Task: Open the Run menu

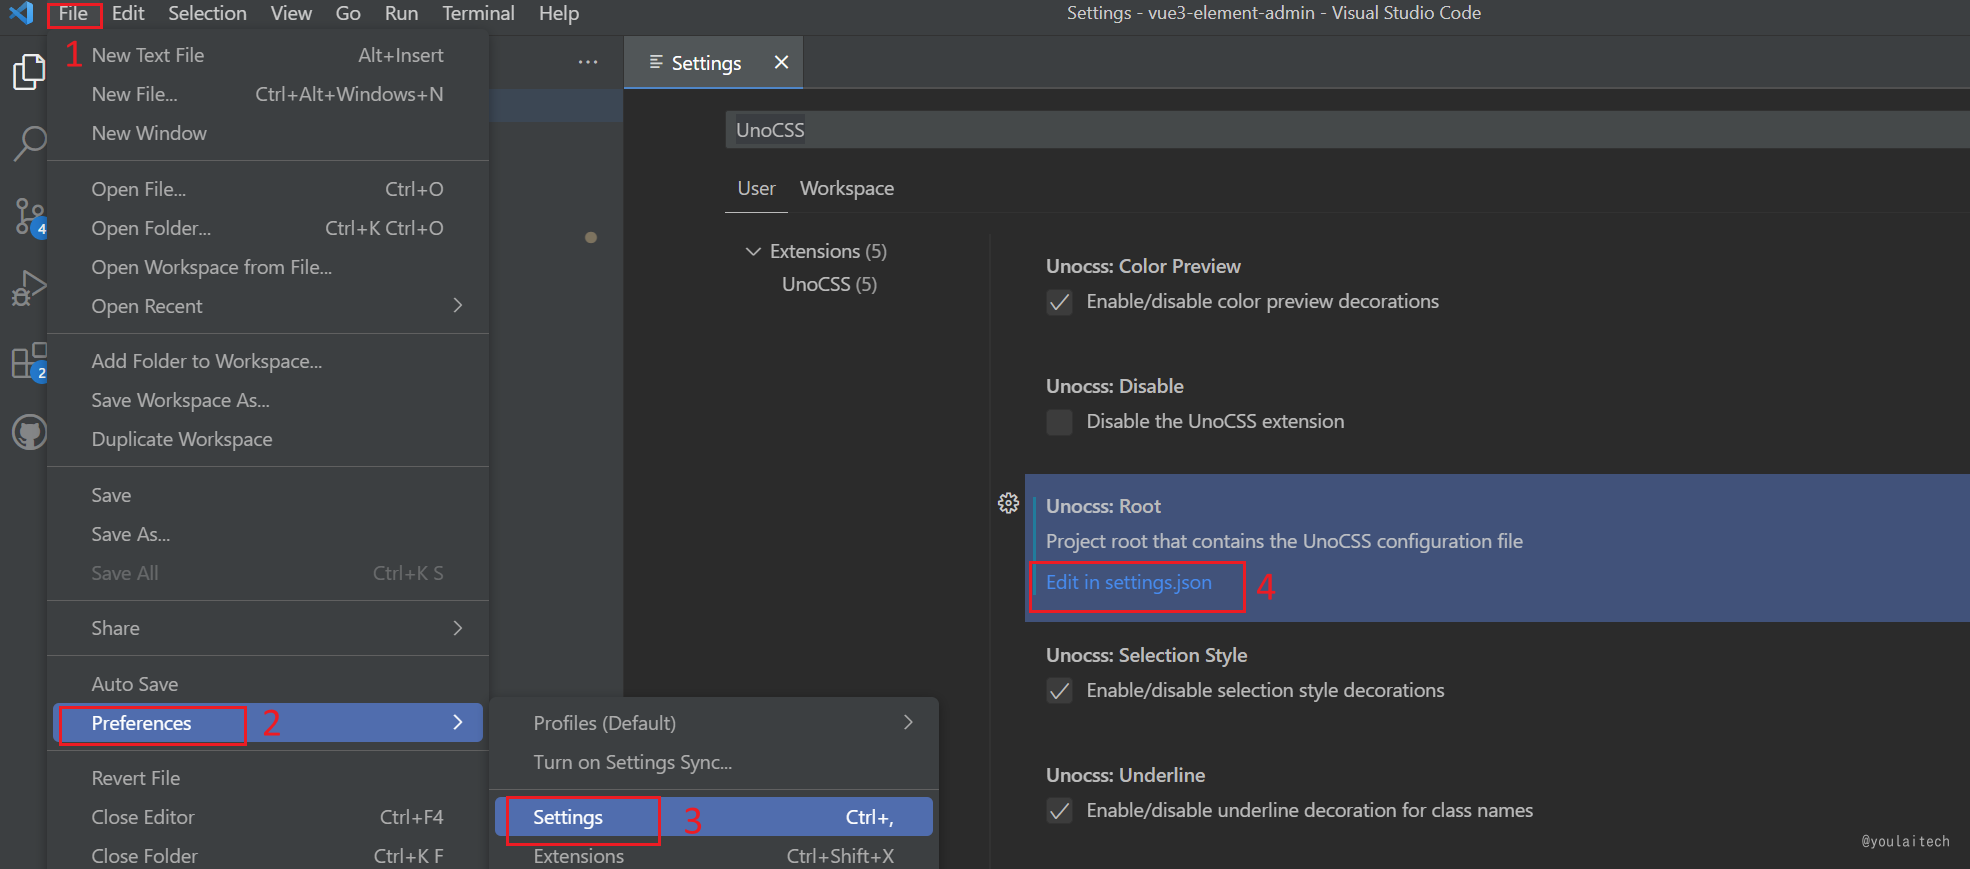Action: coord(401,13)
